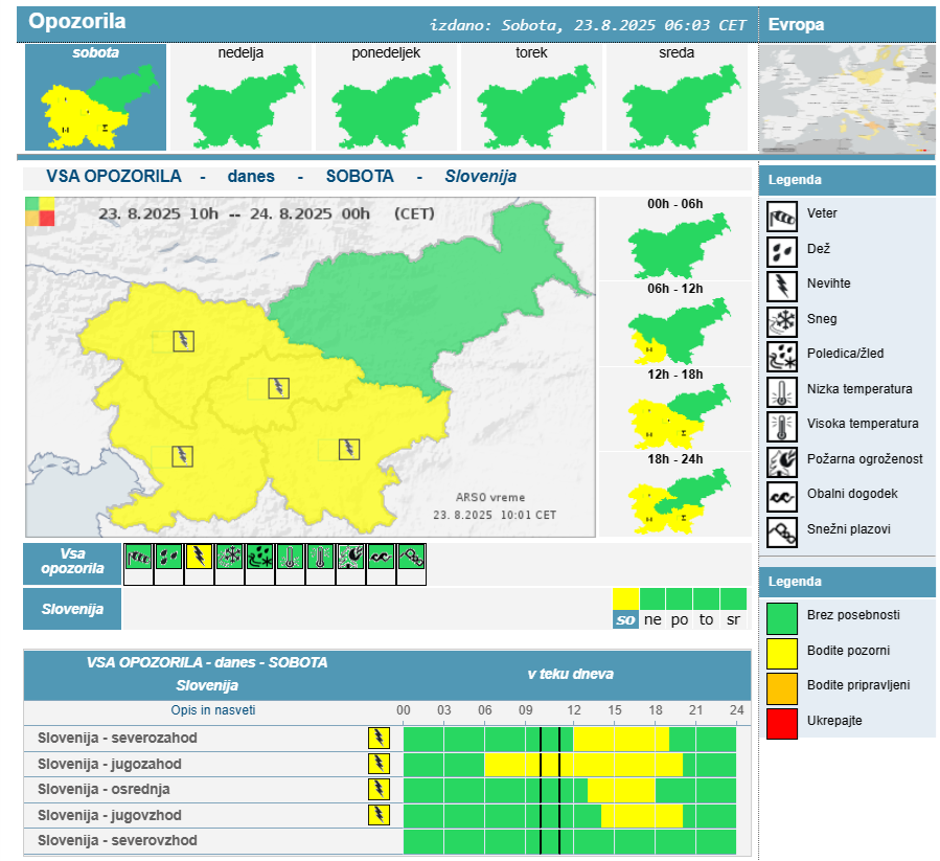
Task: Show the 06h - 12h interval map
Action: click(x=675, y=331)
